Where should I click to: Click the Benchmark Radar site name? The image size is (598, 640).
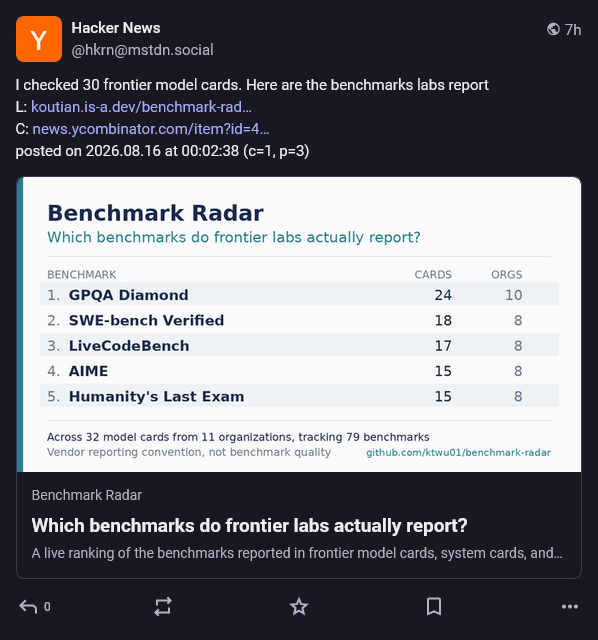tap(87, 495)
